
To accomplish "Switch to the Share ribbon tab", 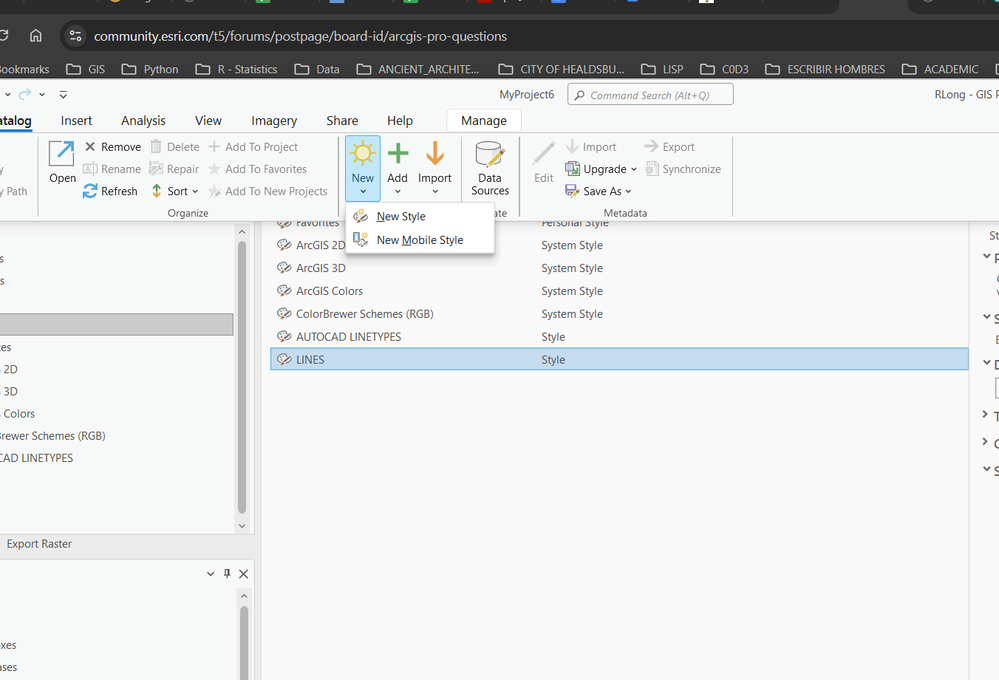I will [342, 120].
